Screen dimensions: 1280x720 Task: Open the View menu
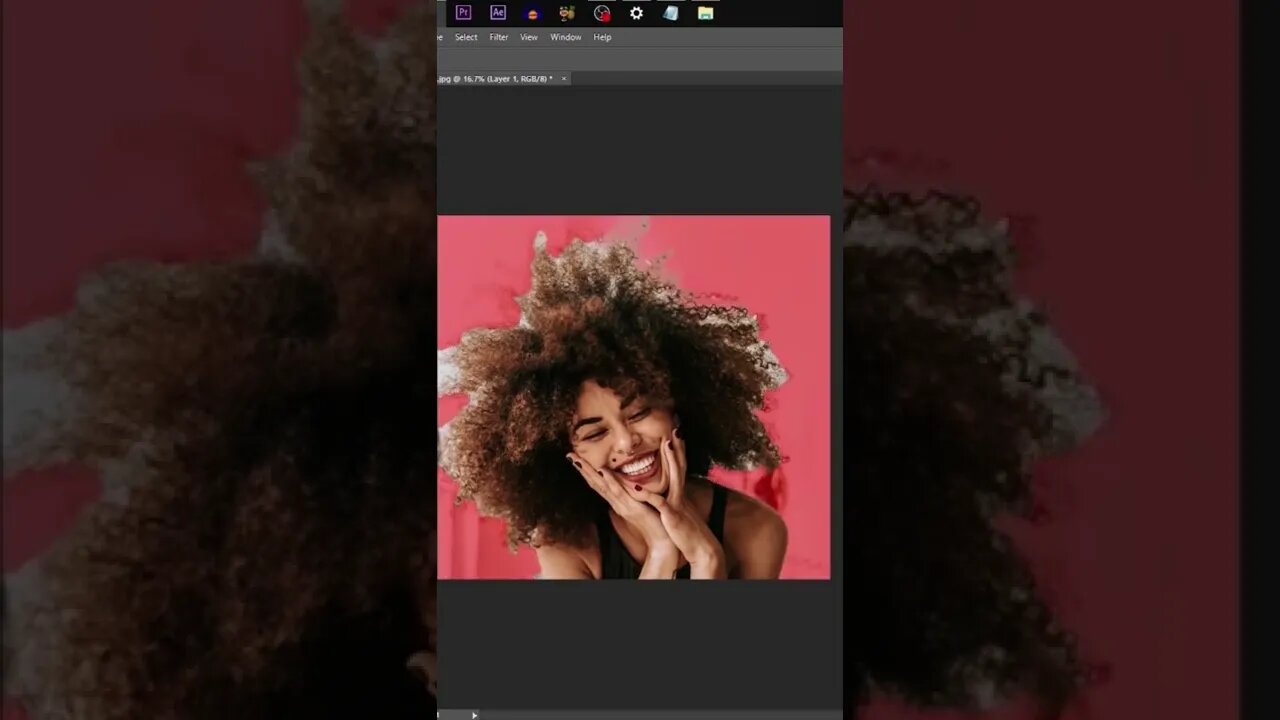pyautogui.click(x=529, y=37)
